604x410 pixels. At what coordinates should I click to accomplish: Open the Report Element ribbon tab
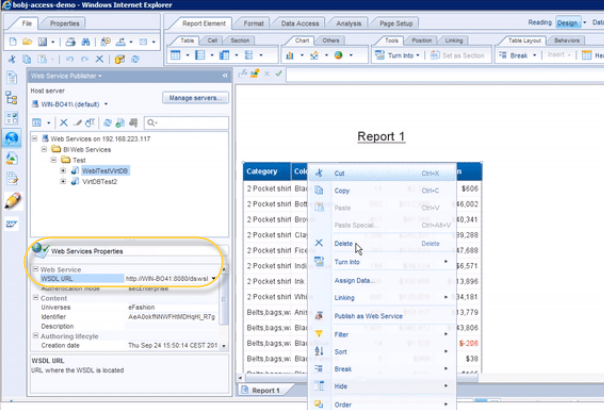(x=204, y=24)
